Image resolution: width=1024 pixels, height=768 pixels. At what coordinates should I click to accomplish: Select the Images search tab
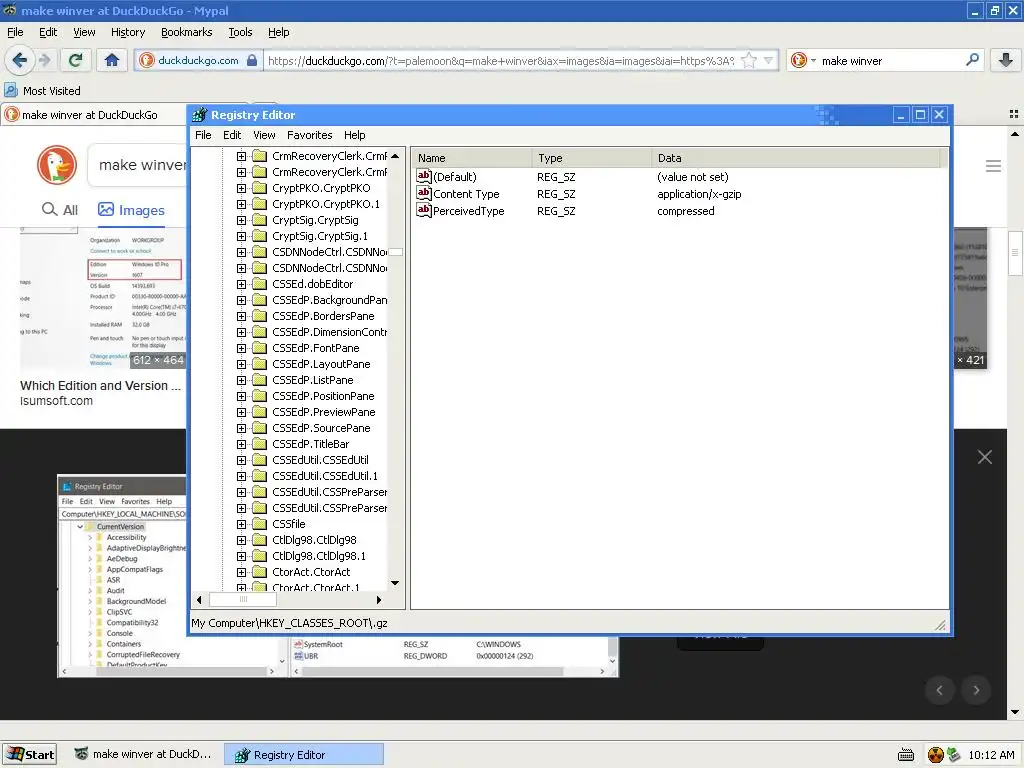[x=131, y=210]
